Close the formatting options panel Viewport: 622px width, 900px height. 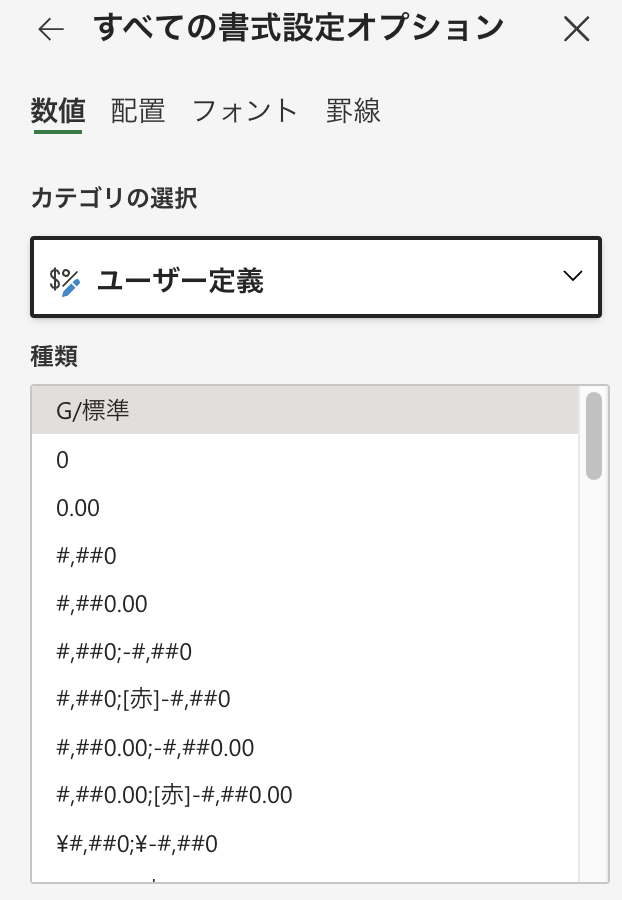tap(577, 30)
